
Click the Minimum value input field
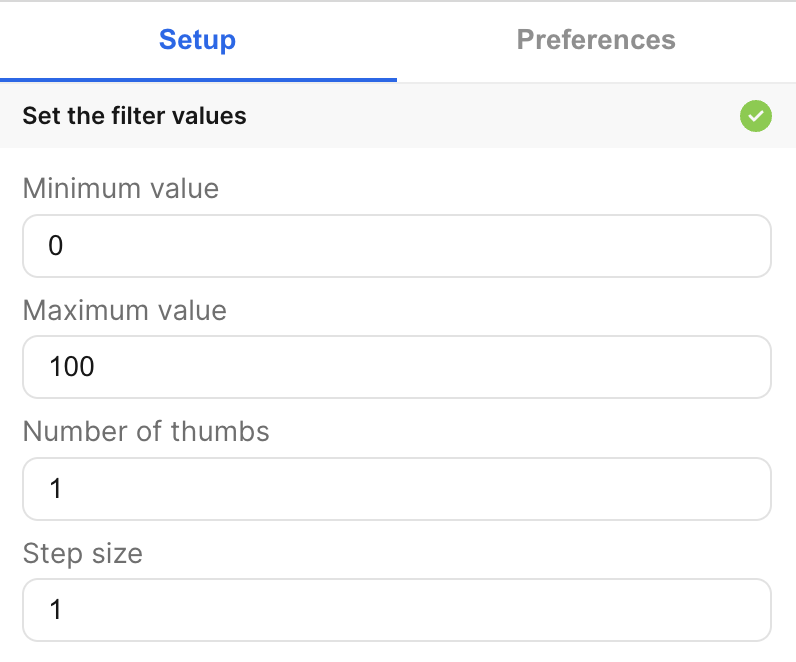(x=397, y=246)
